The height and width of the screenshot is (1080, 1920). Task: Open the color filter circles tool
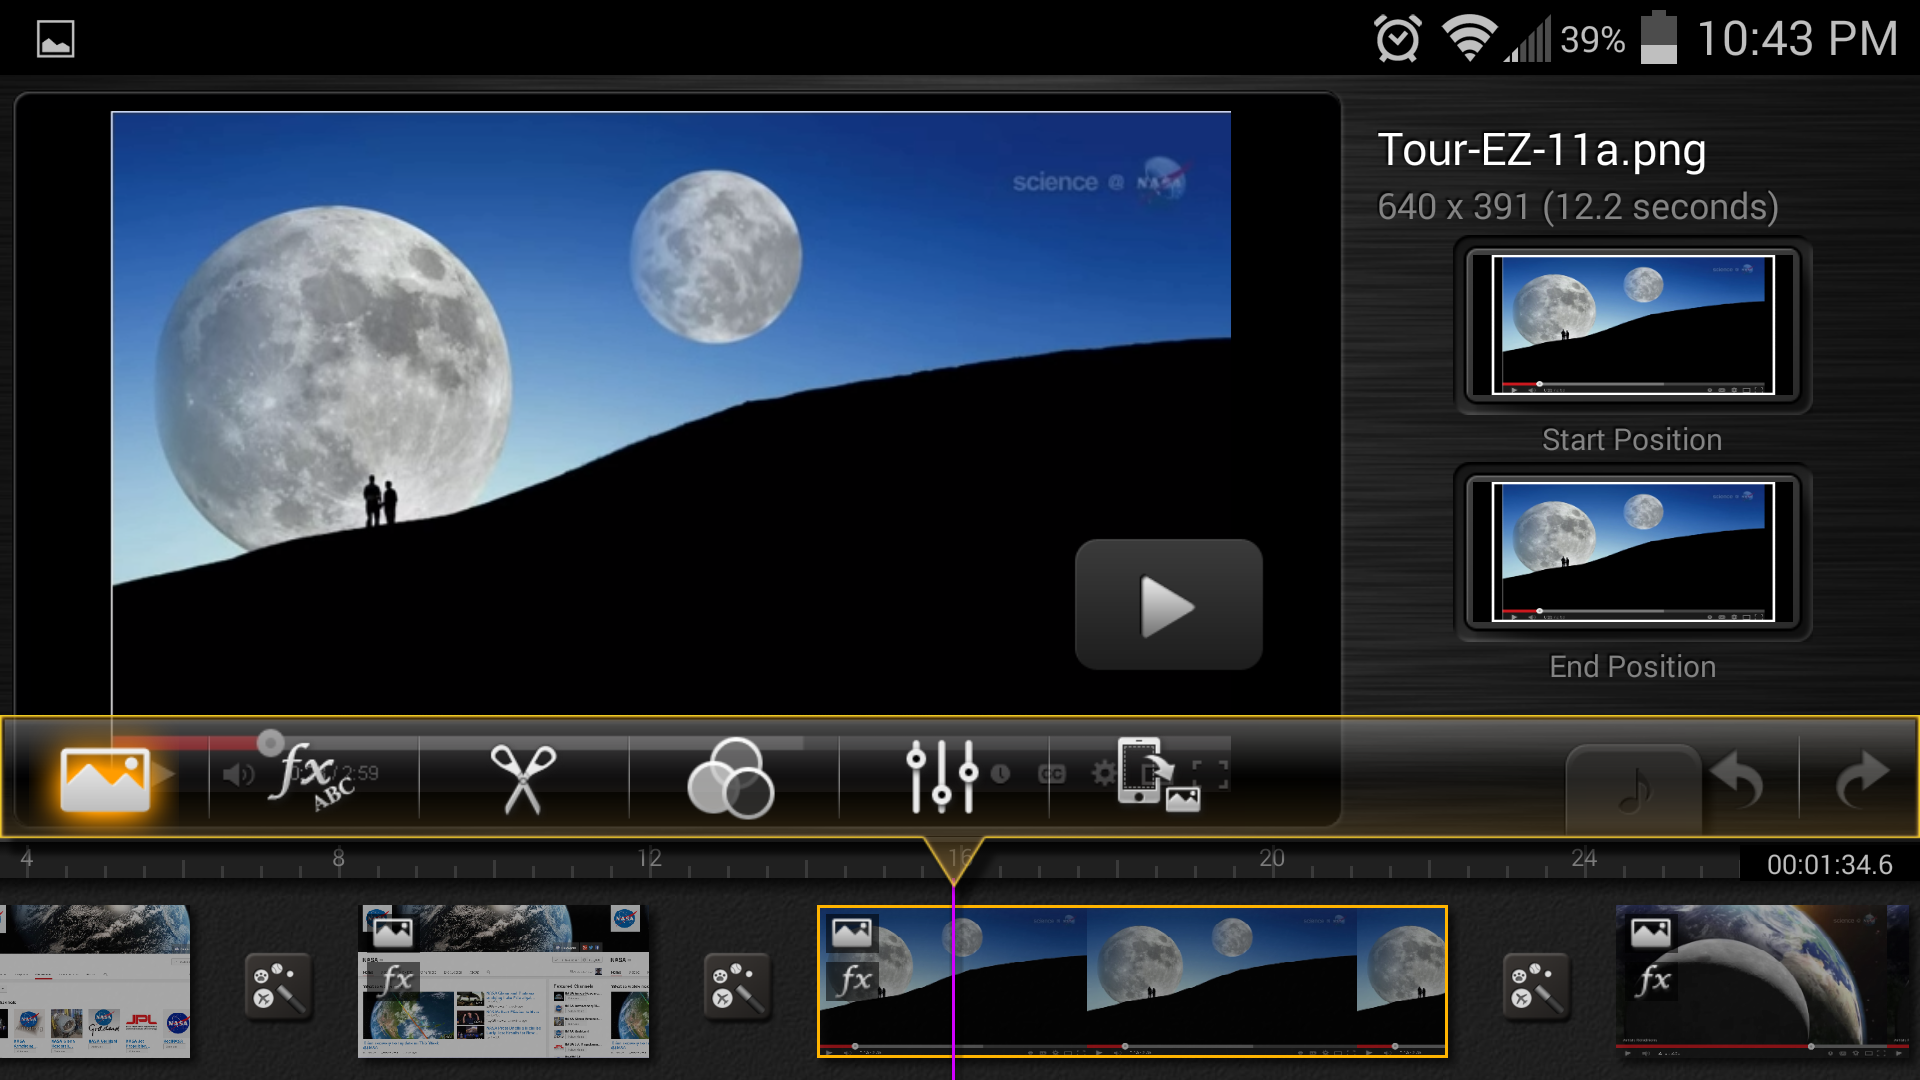pos(731,778)
